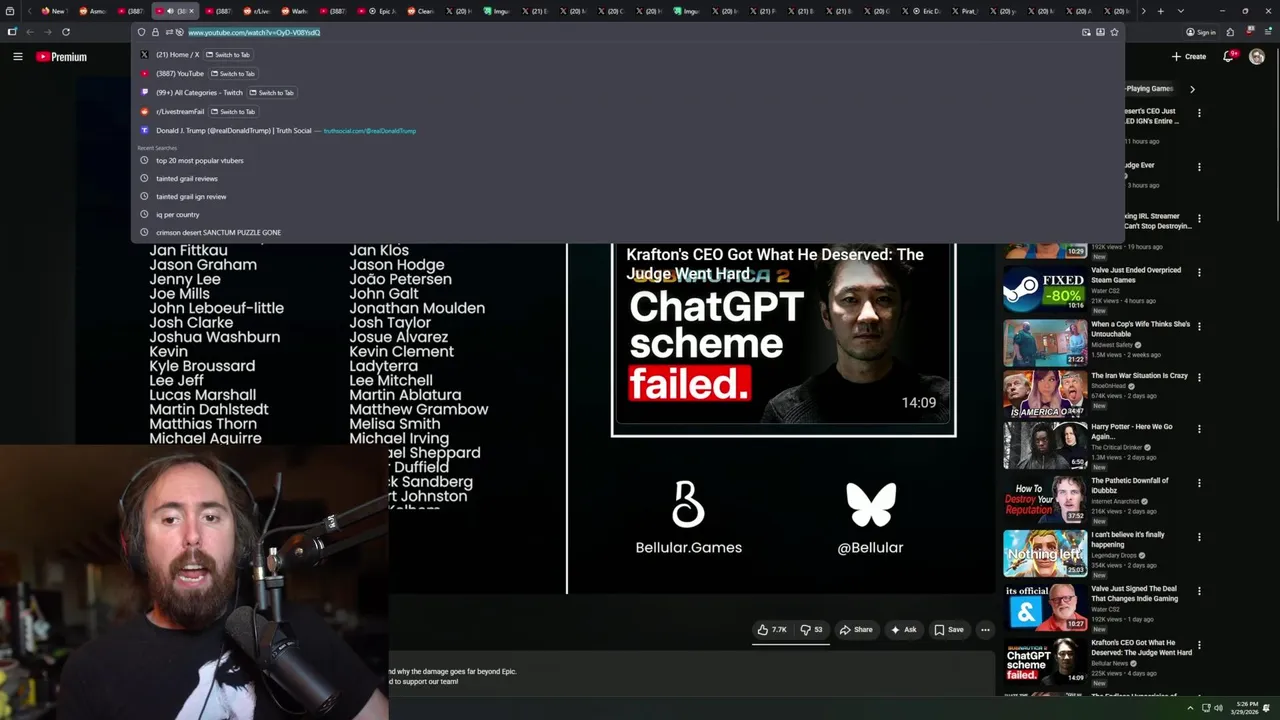
Task: Click the padlock site info icon
Action: (155, 32)
